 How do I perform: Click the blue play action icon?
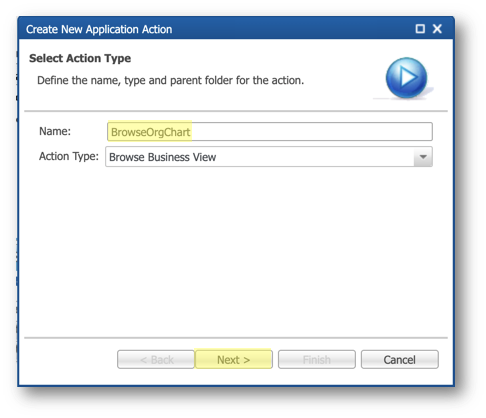tap(406, 78)
